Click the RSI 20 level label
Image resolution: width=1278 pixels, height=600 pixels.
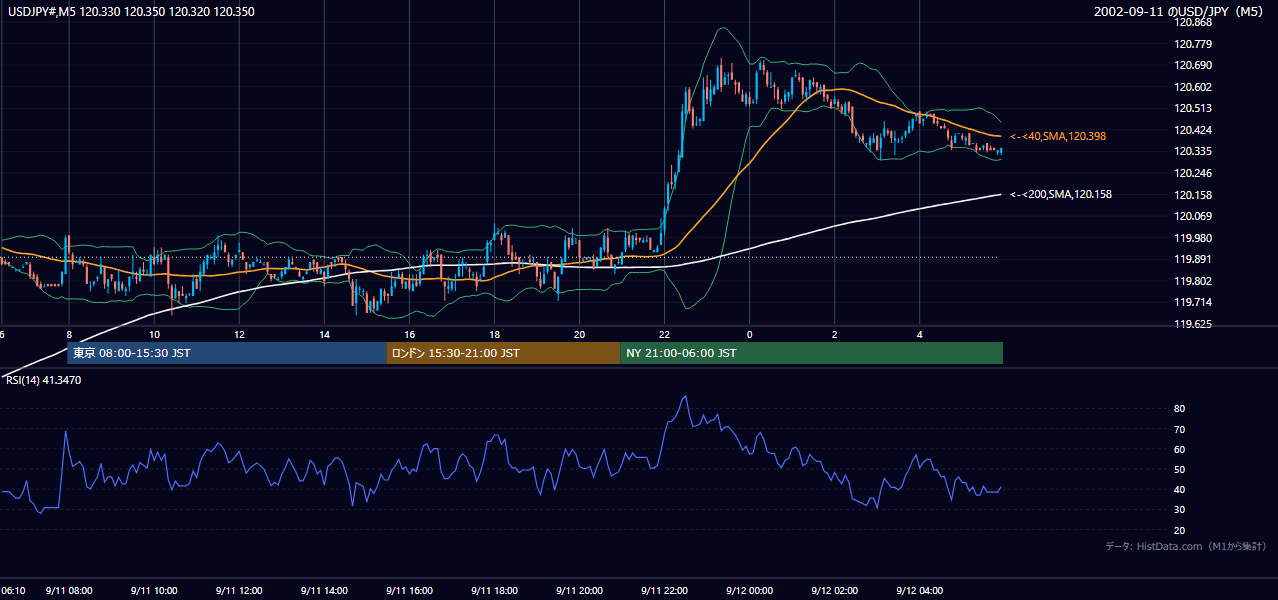(x=1179, y=530)
